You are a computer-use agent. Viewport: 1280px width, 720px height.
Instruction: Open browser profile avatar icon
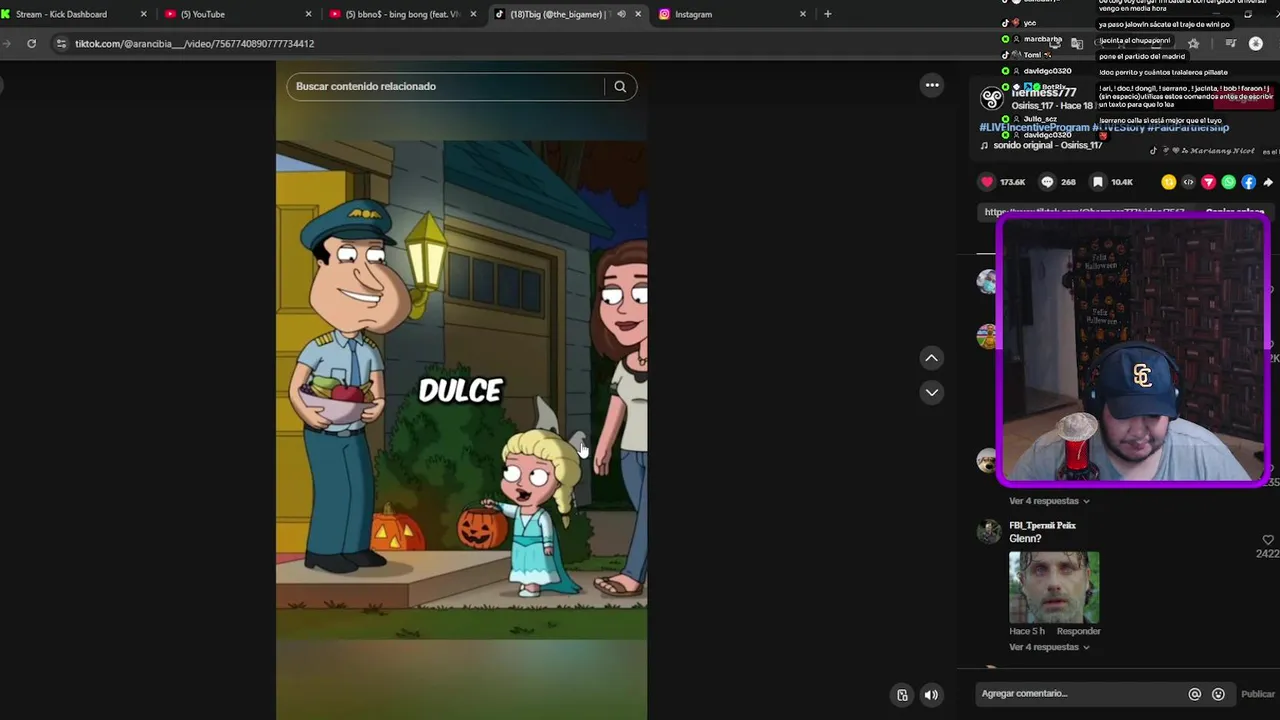1256,44
